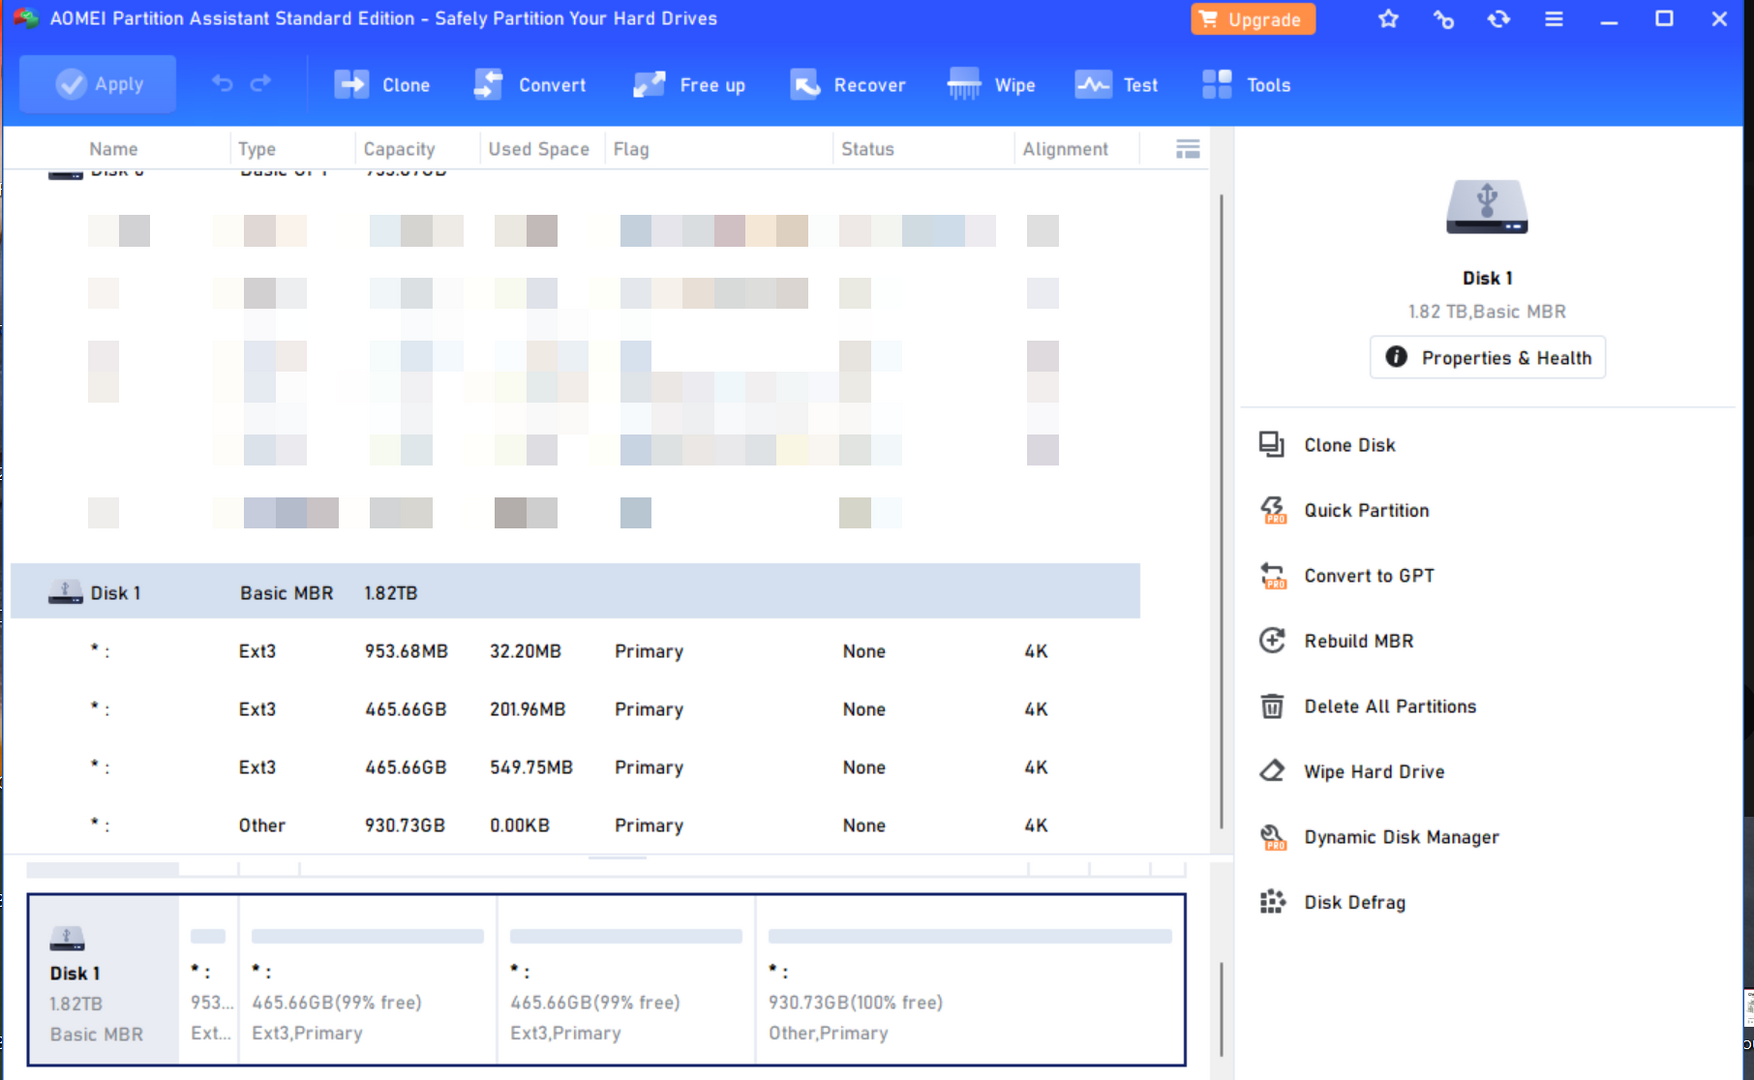1754x1080 pixels.
Task: Click Properties & Health button
Action: (x=1487, y=358)
